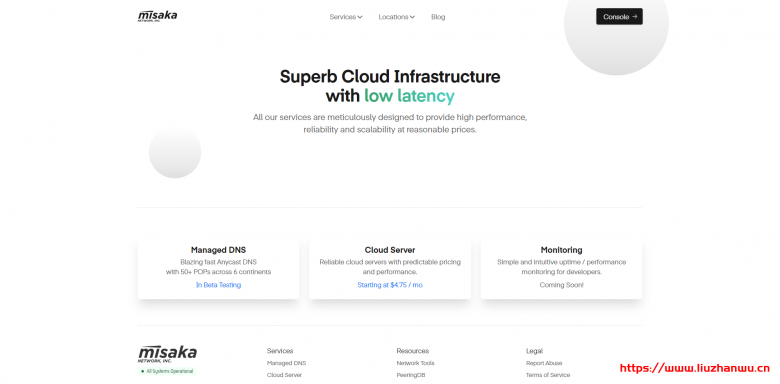Click the Console button
780x384 pixels.
(x=619, y=16)
